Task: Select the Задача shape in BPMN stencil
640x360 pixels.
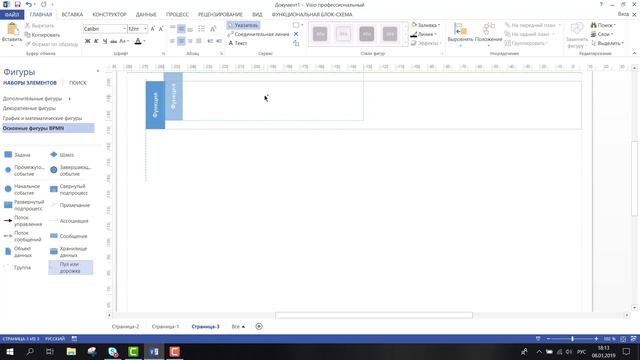Action: pyautogui.click(x=17, y=155)
